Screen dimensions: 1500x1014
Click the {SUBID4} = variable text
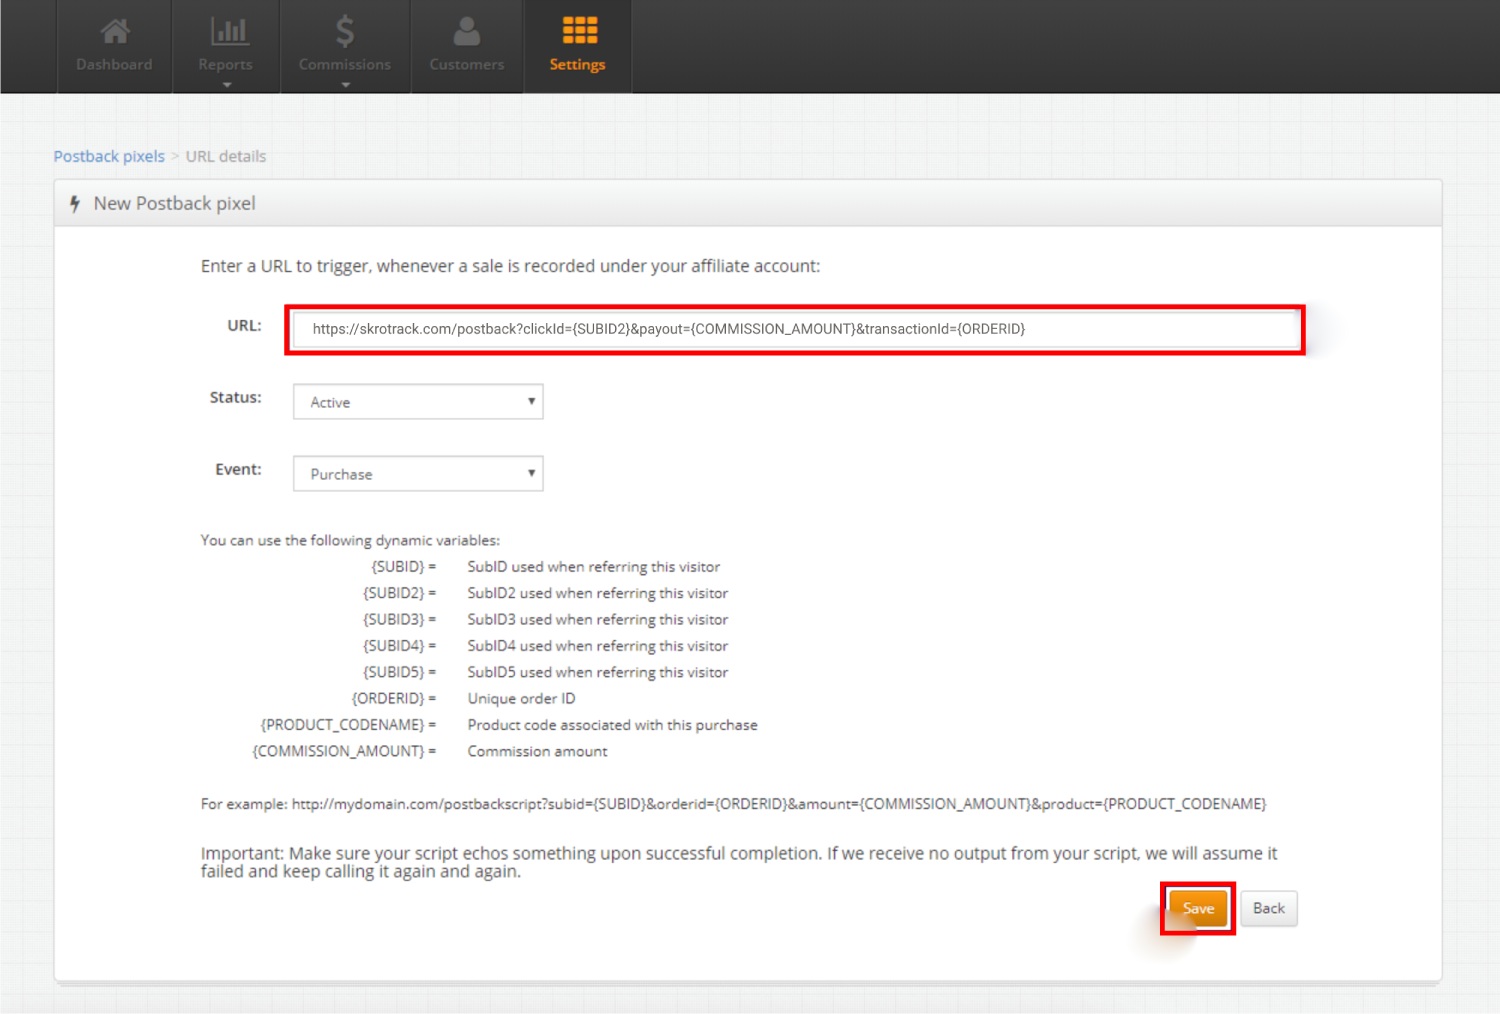[x=400, y=646]
